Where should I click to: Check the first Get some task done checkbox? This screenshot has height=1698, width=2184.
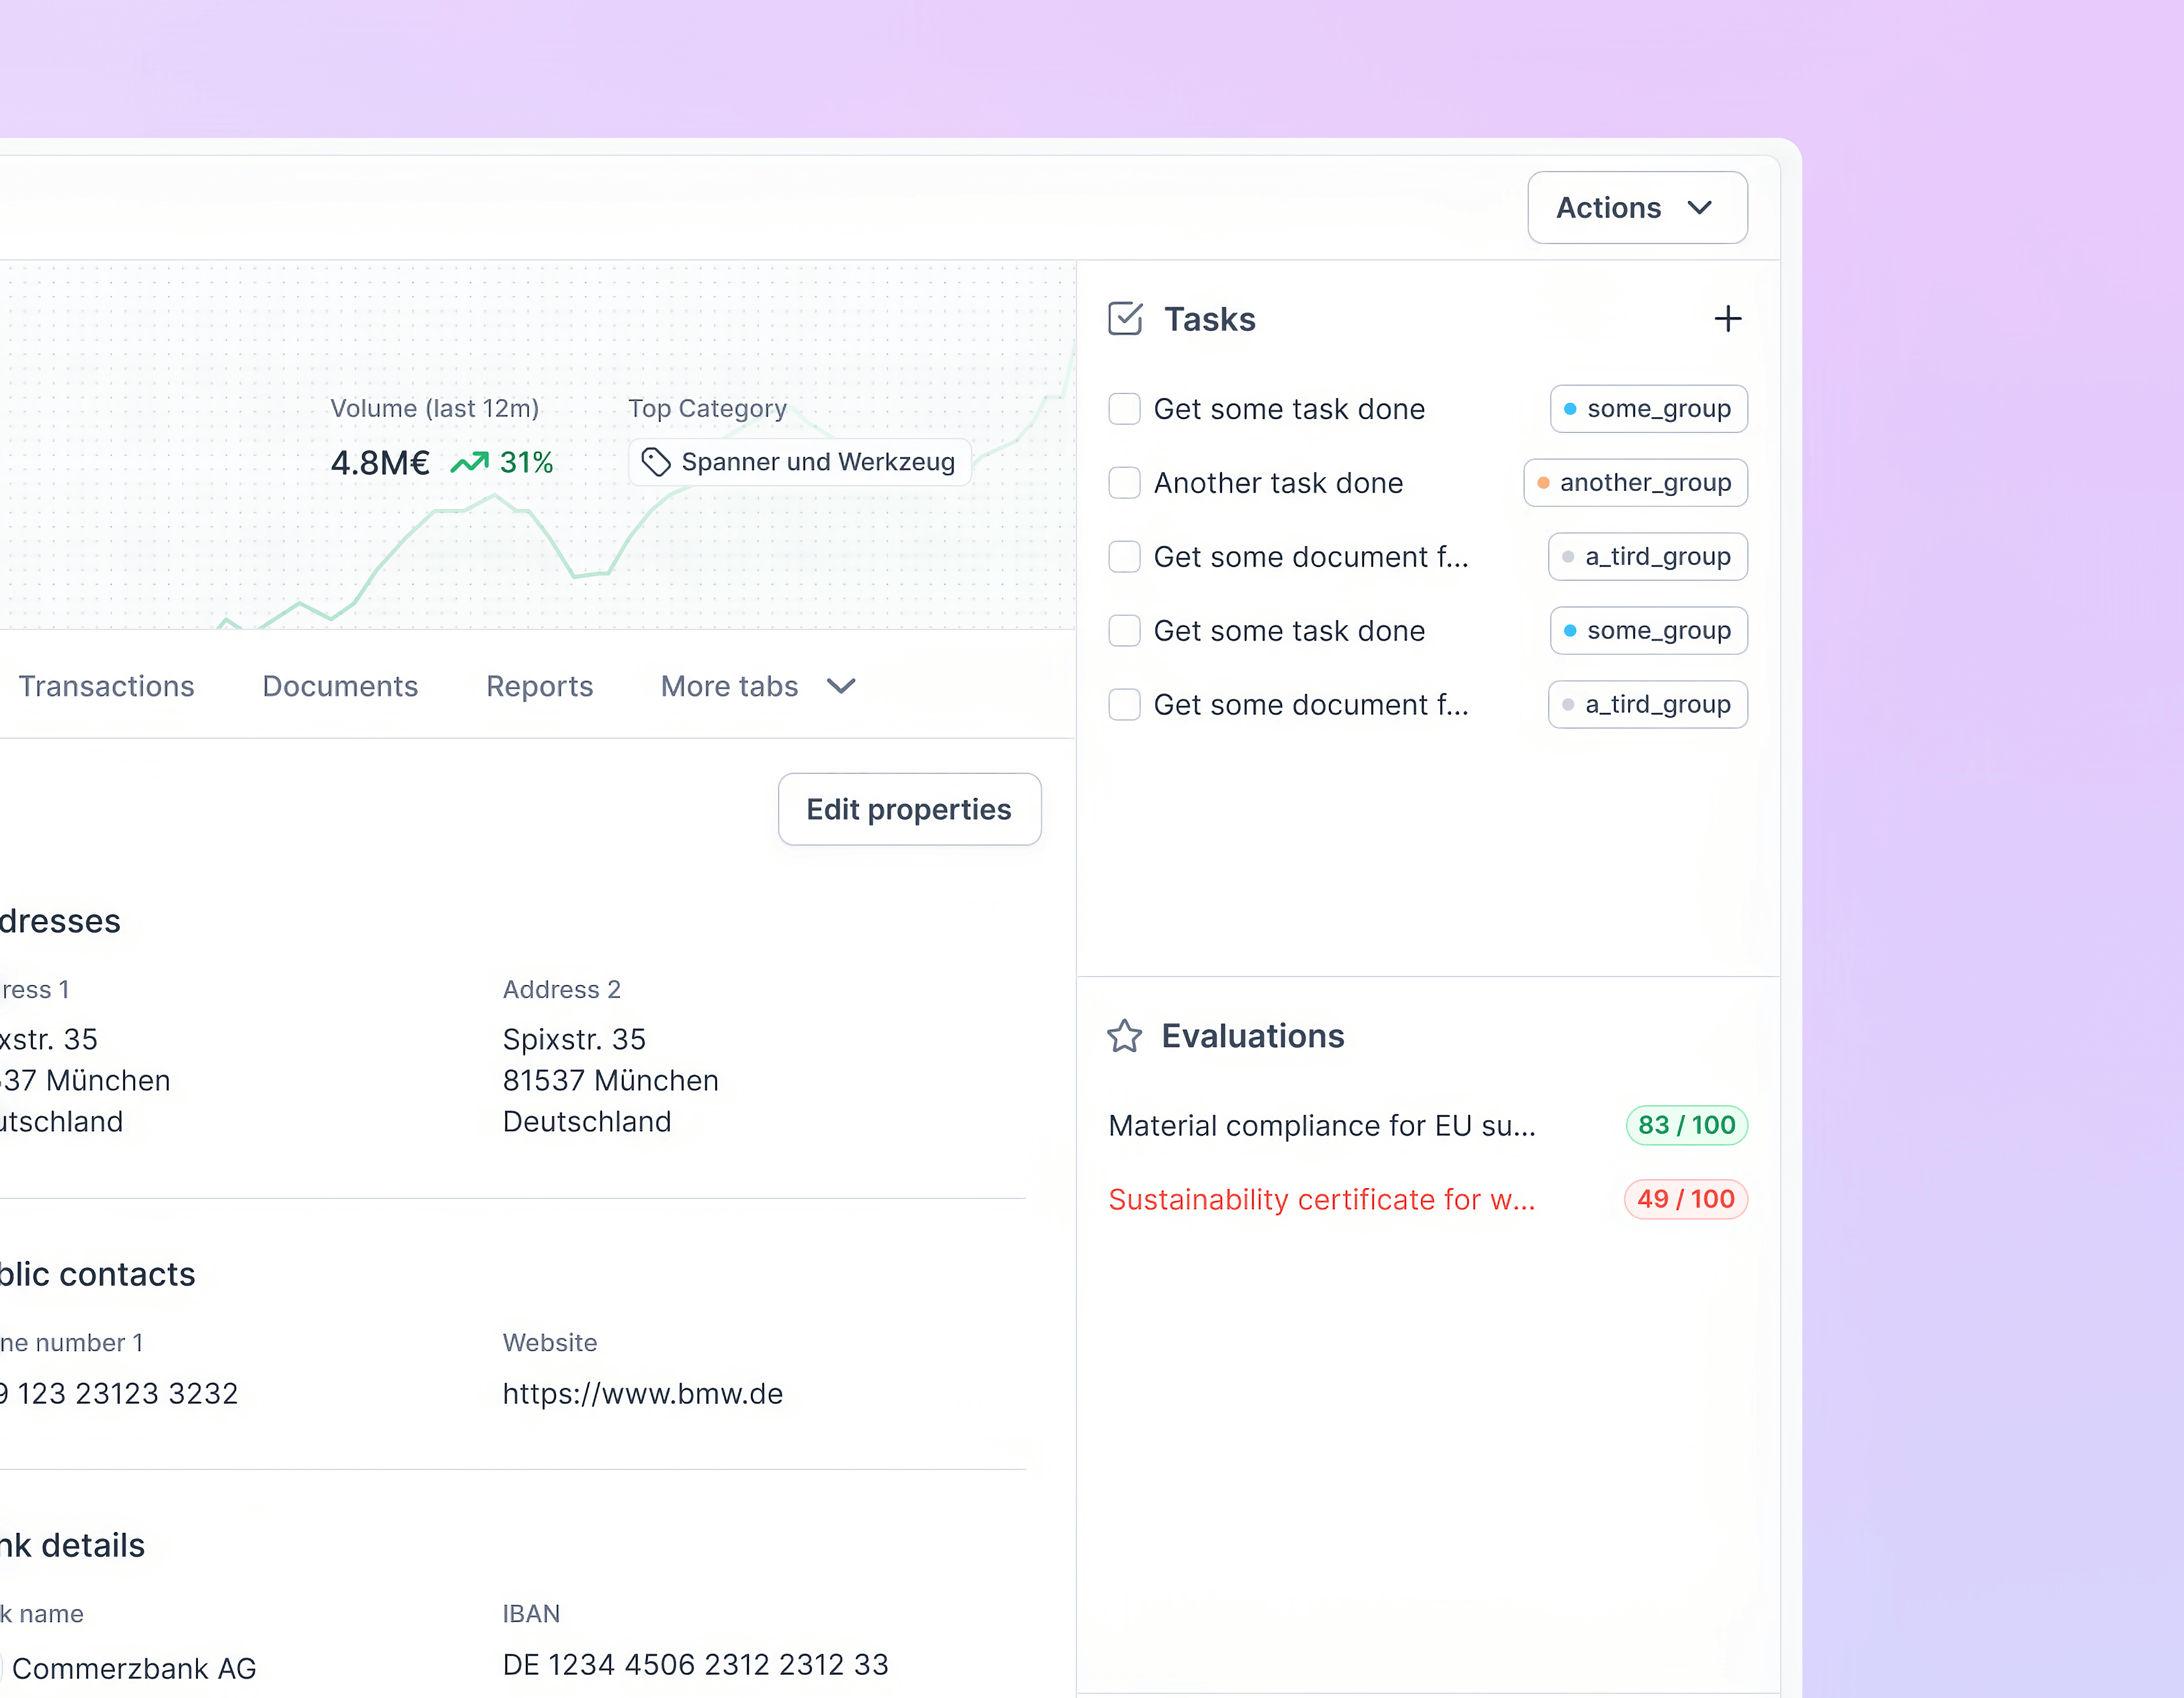point(1125,409)
